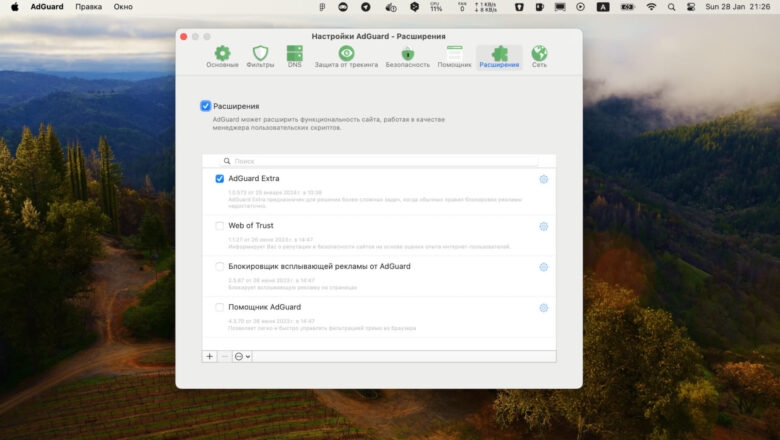Open Web of Trust gear settings
The image size is (780, 440).
point(544,226)
